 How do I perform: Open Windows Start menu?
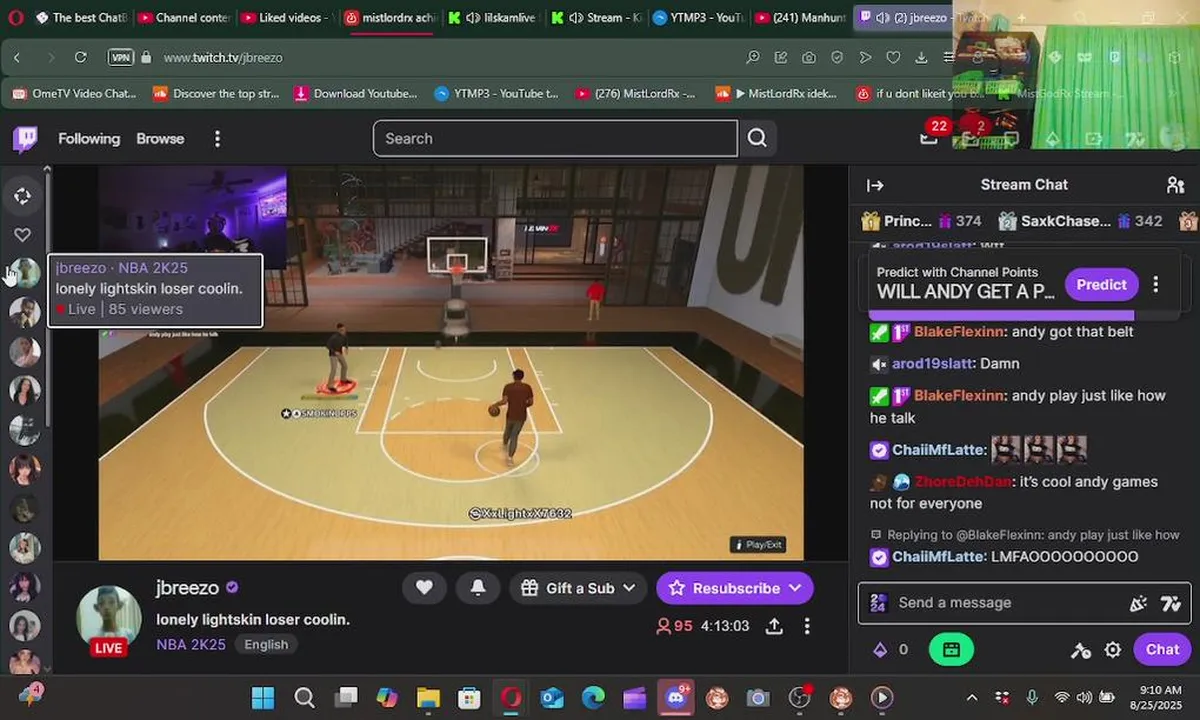tap(263, 697)
